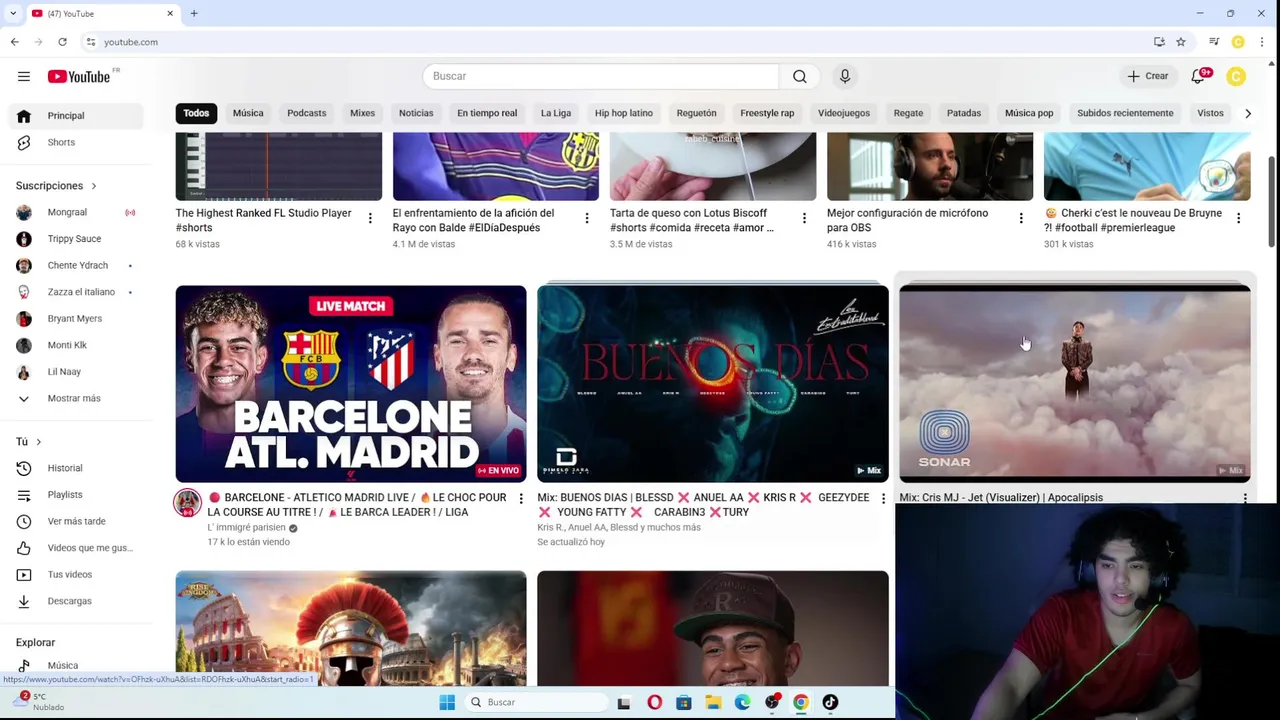Open Mongraal channel subscription
1280x720 pixels.
[77, 212]
